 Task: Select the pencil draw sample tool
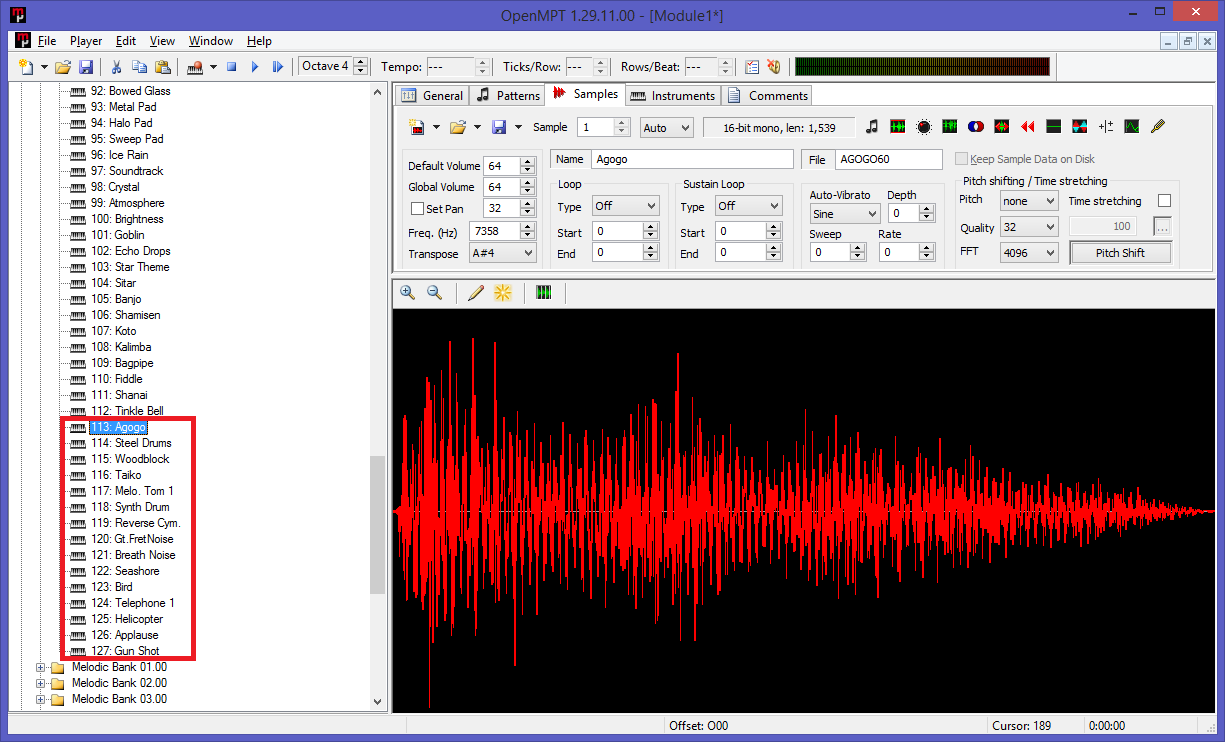point(476,292)
